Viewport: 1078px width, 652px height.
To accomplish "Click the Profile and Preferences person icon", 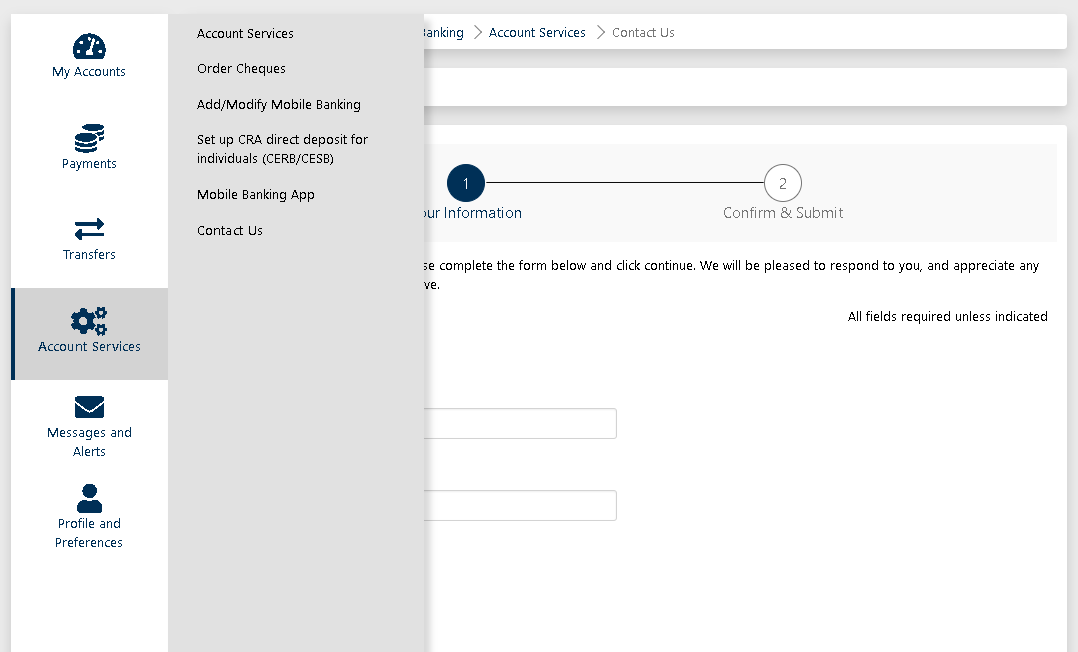I will click(x=89, y=498).
